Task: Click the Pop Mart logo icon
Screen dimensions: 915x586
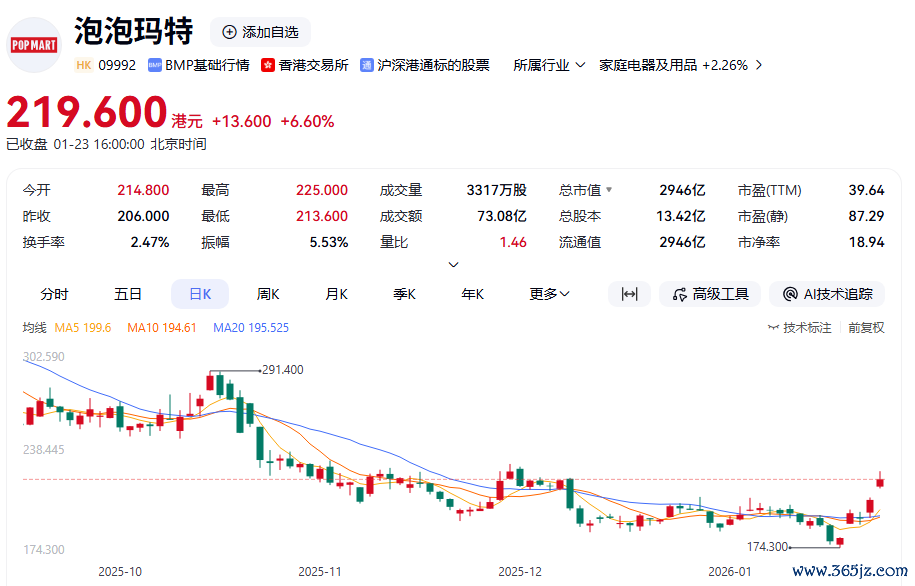Action: click(x=34, y=45)
